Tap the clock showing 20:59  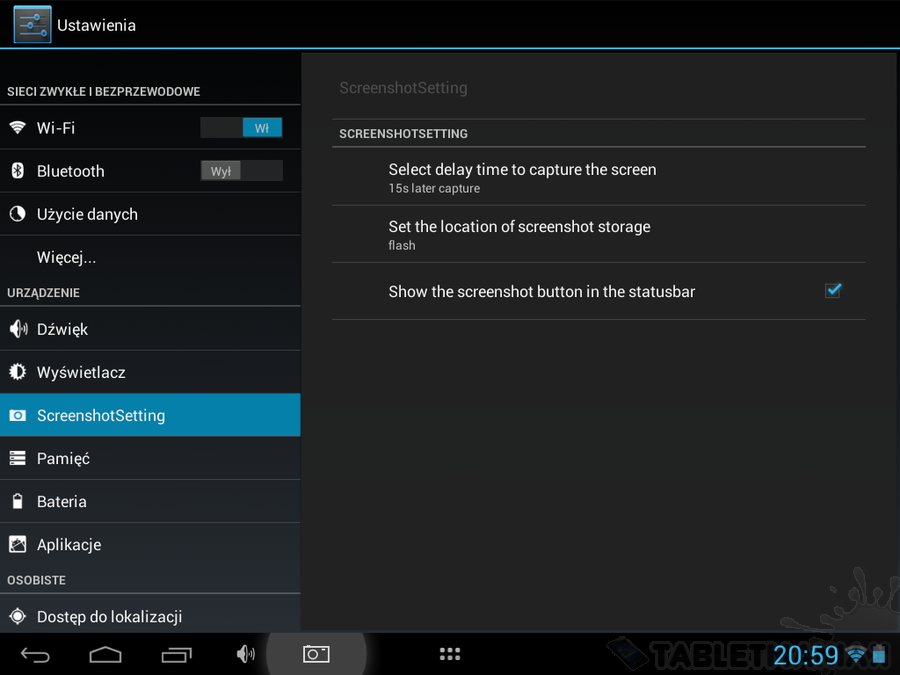point(805,656)
